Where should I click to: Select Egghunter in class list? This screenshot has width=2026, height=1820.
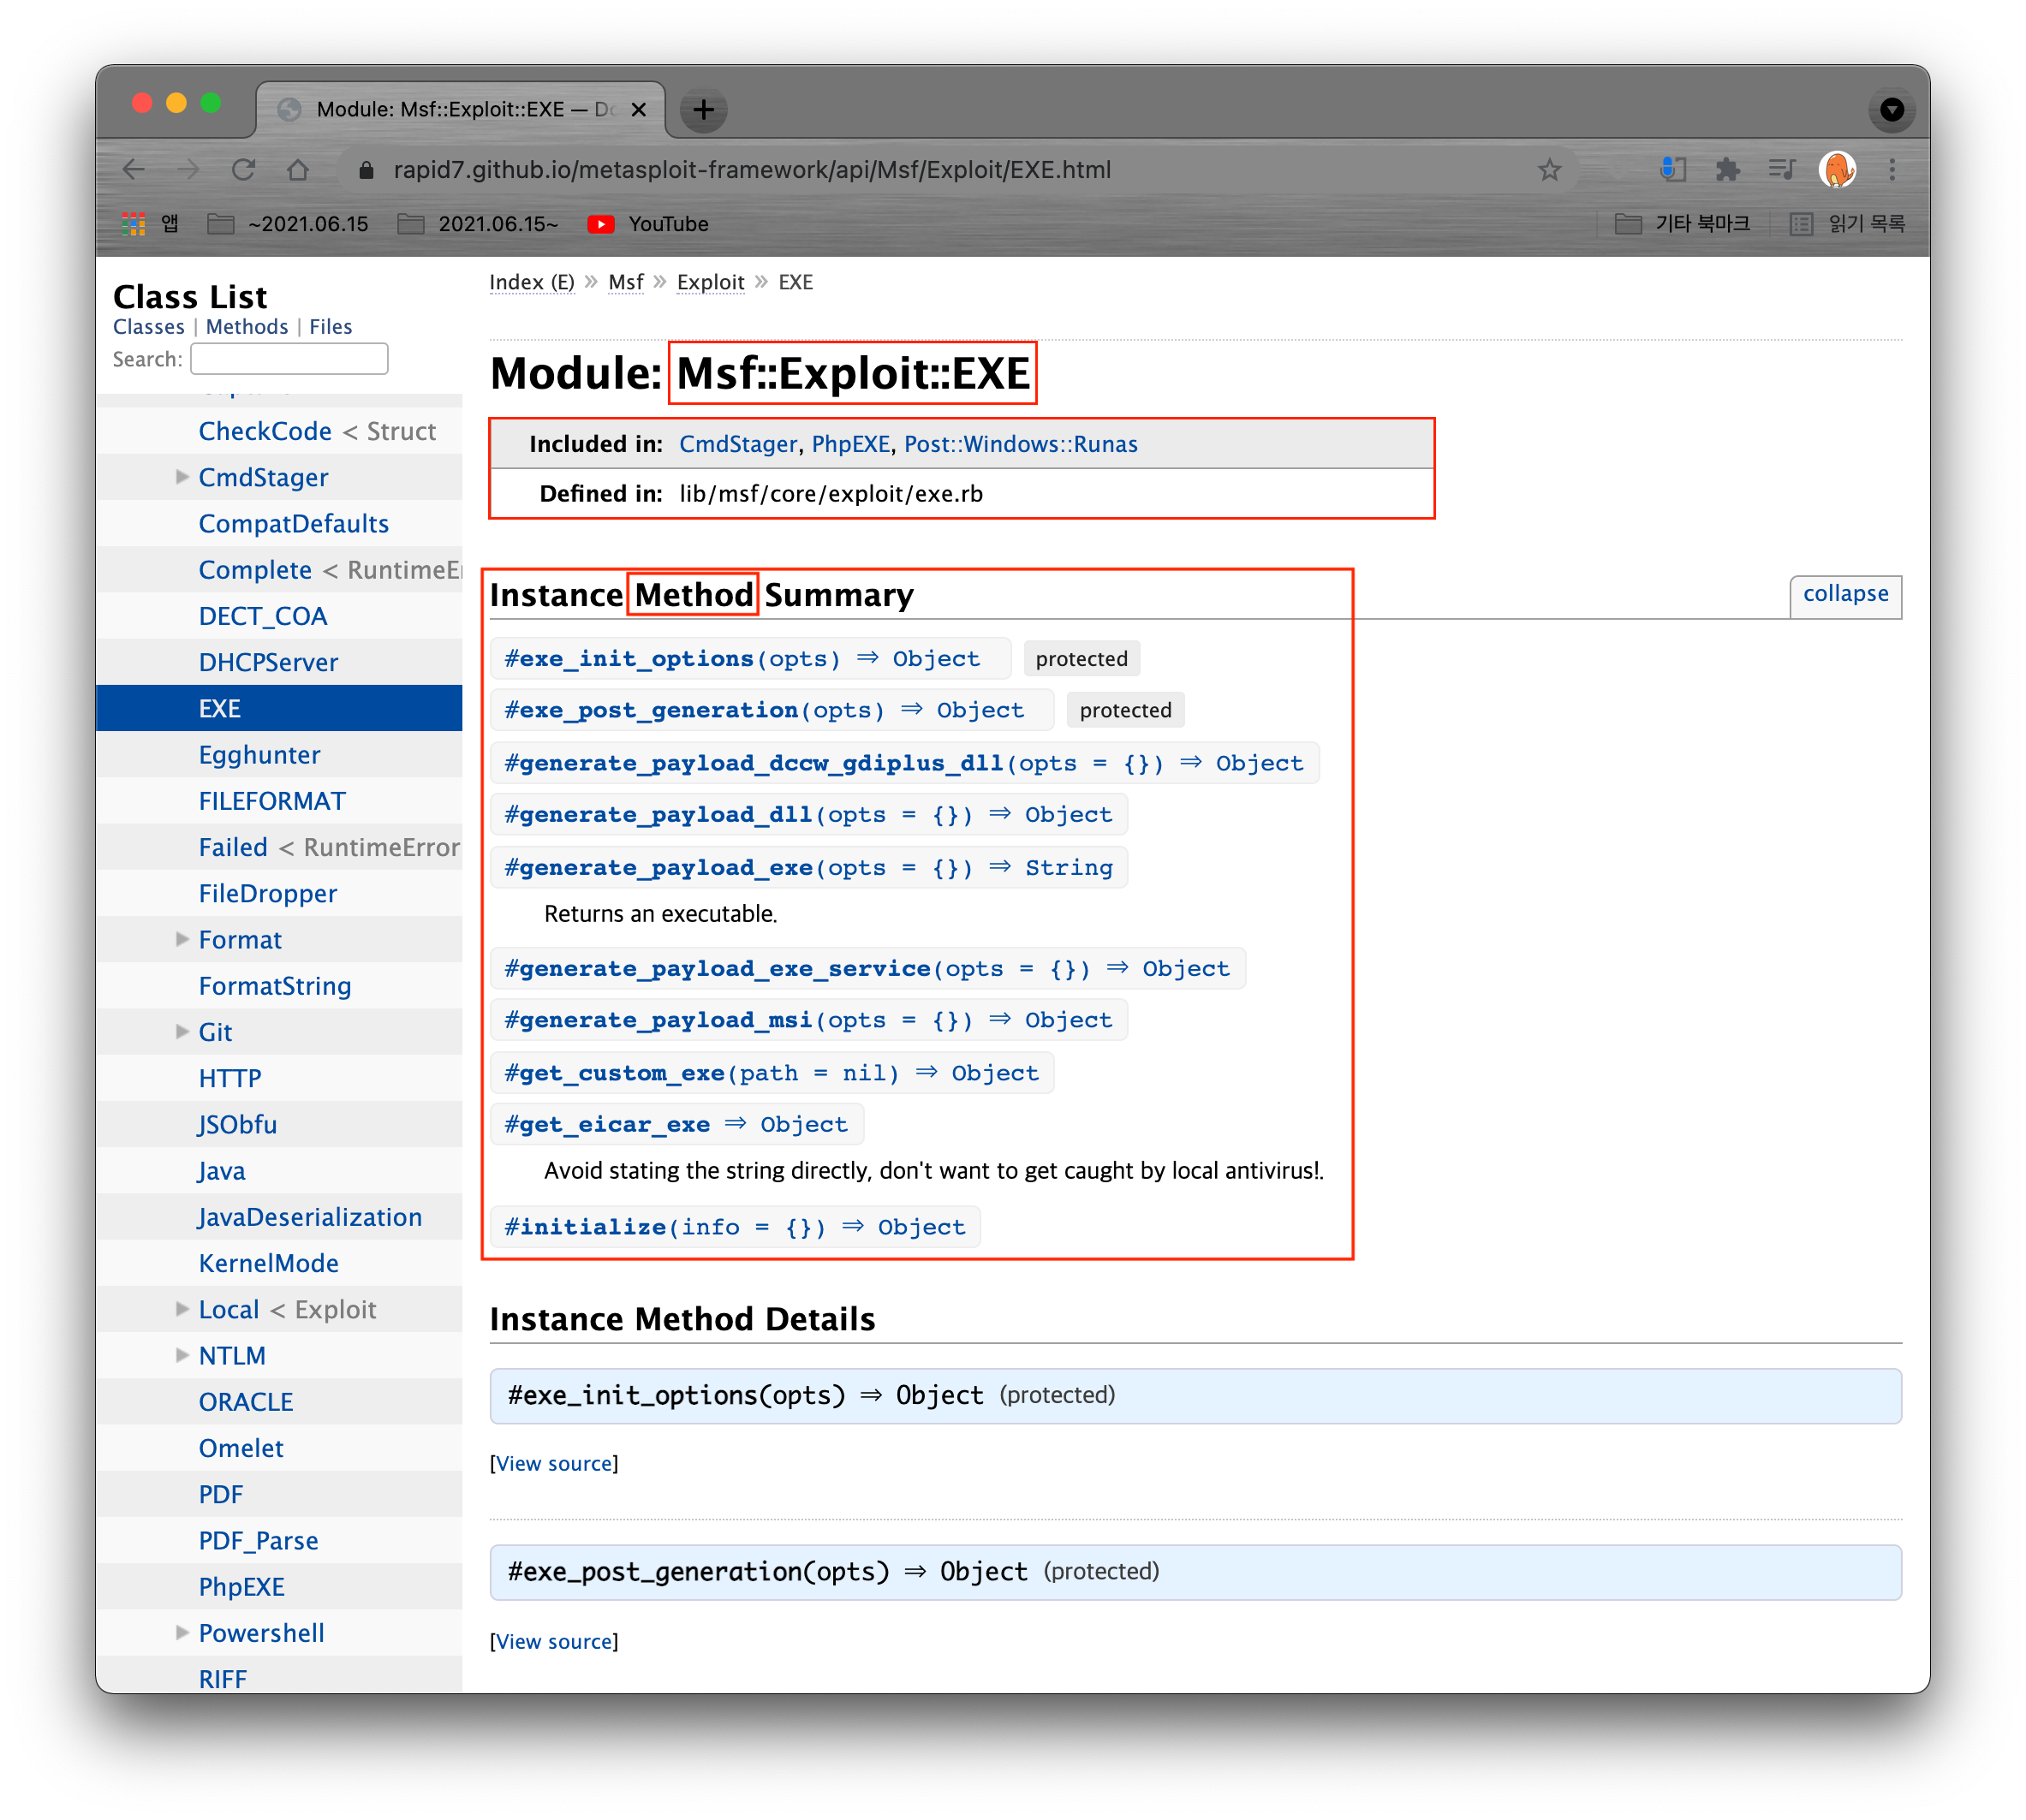pos(259,755)
